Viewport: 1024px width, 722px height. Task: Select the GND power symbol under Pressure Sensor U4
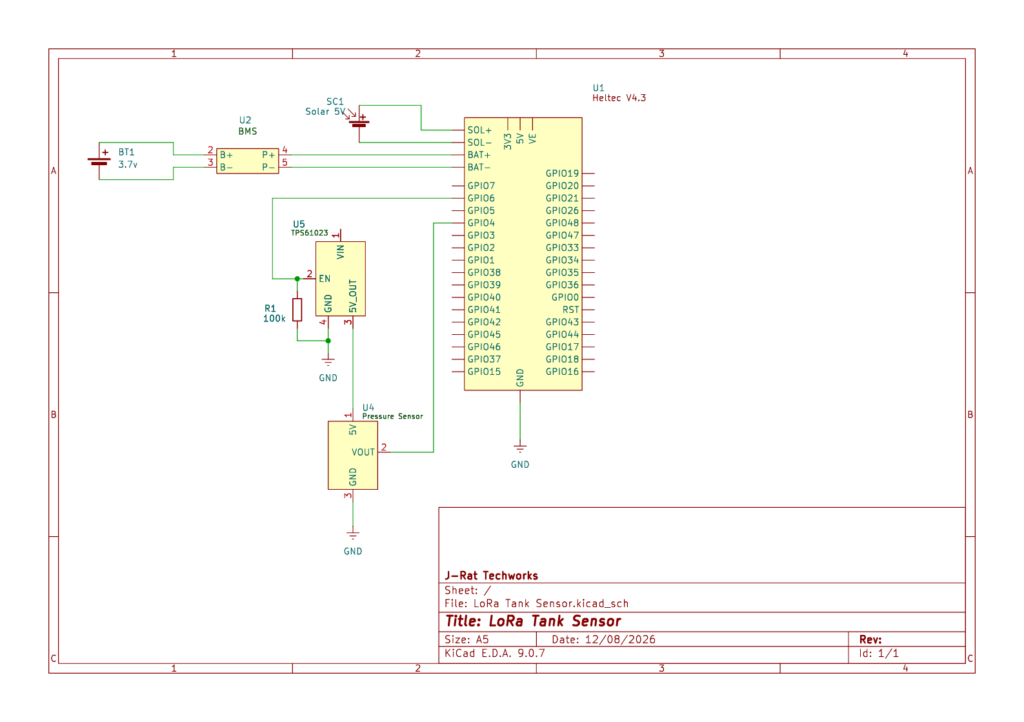click(353, 535)
